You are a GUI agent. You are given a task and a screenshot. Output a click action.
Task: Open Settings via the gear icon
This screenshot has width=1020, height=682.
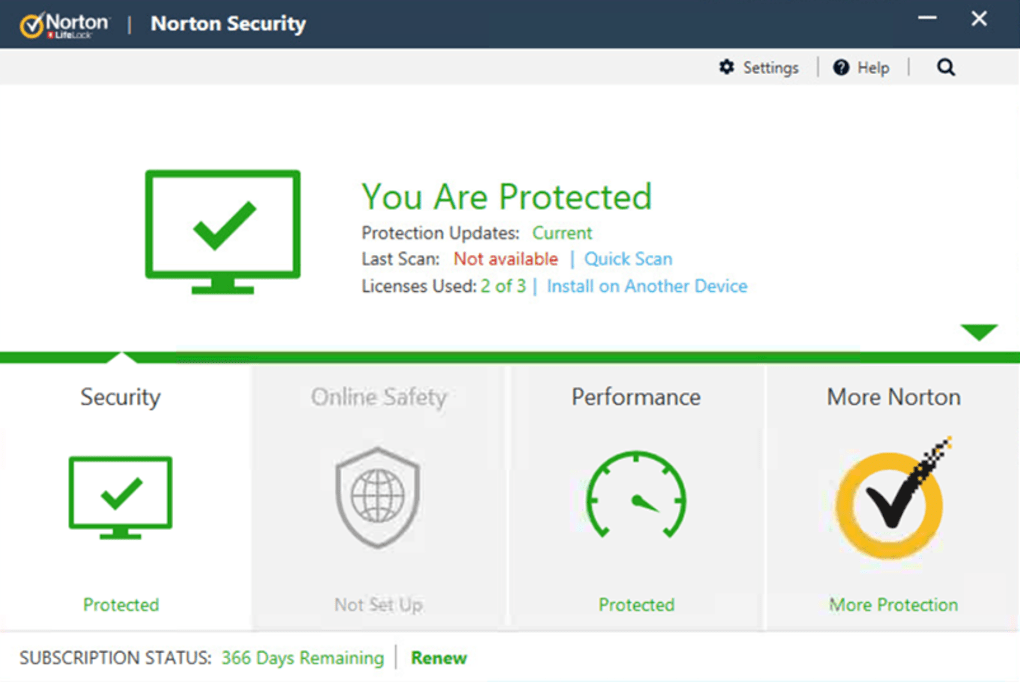[x=727, y=67]
